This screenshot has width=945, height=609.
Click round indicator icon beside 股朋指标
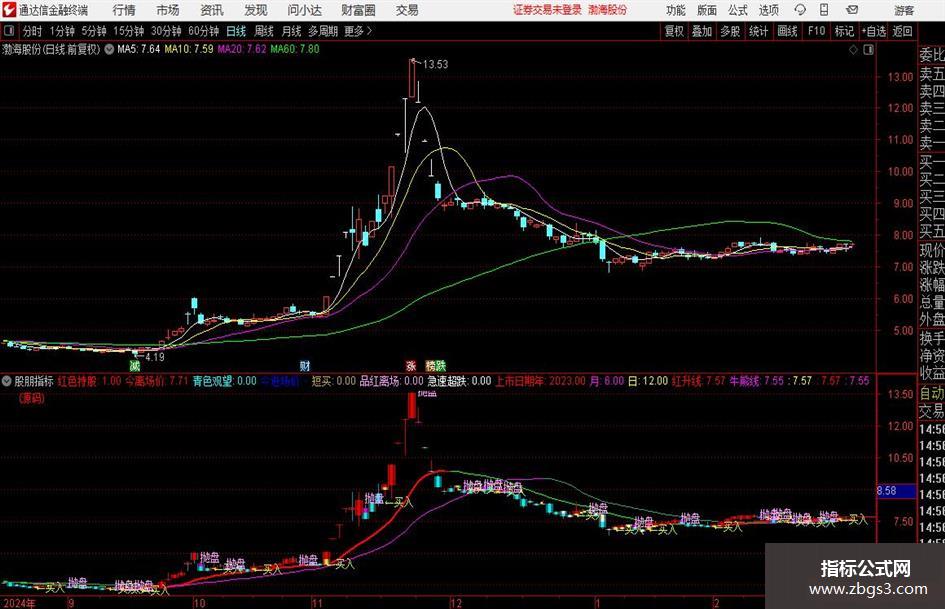(7, 381)
